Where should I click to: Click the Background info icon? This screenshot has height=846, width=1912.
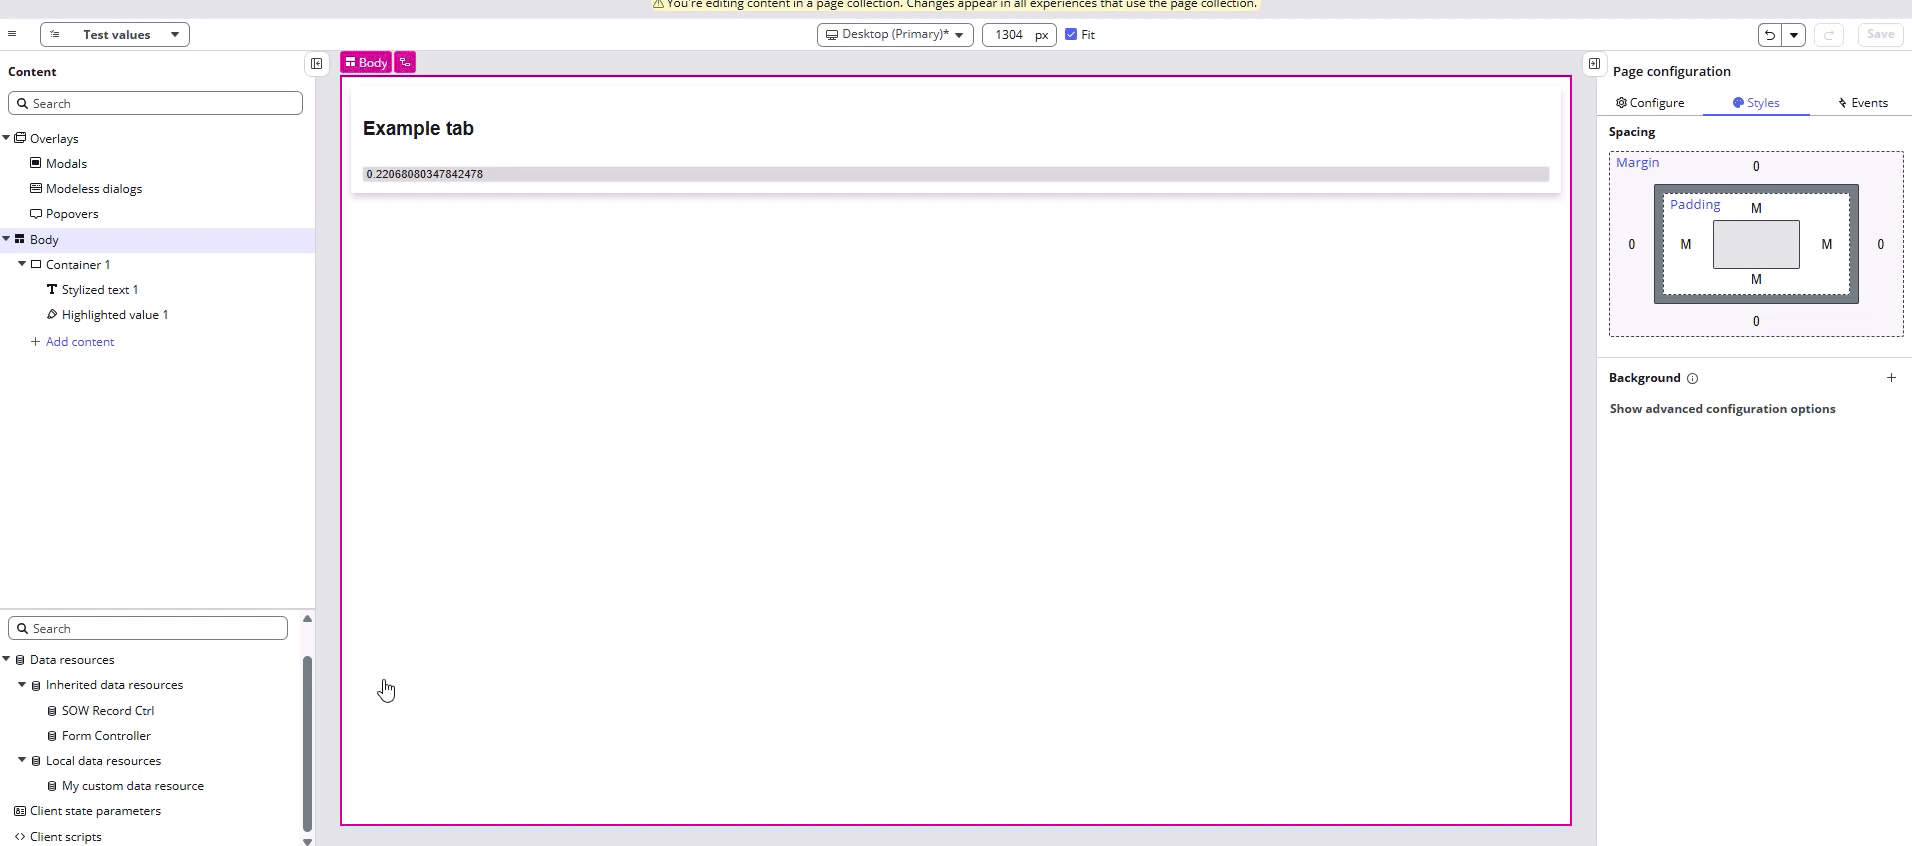tap(1692, 379)
